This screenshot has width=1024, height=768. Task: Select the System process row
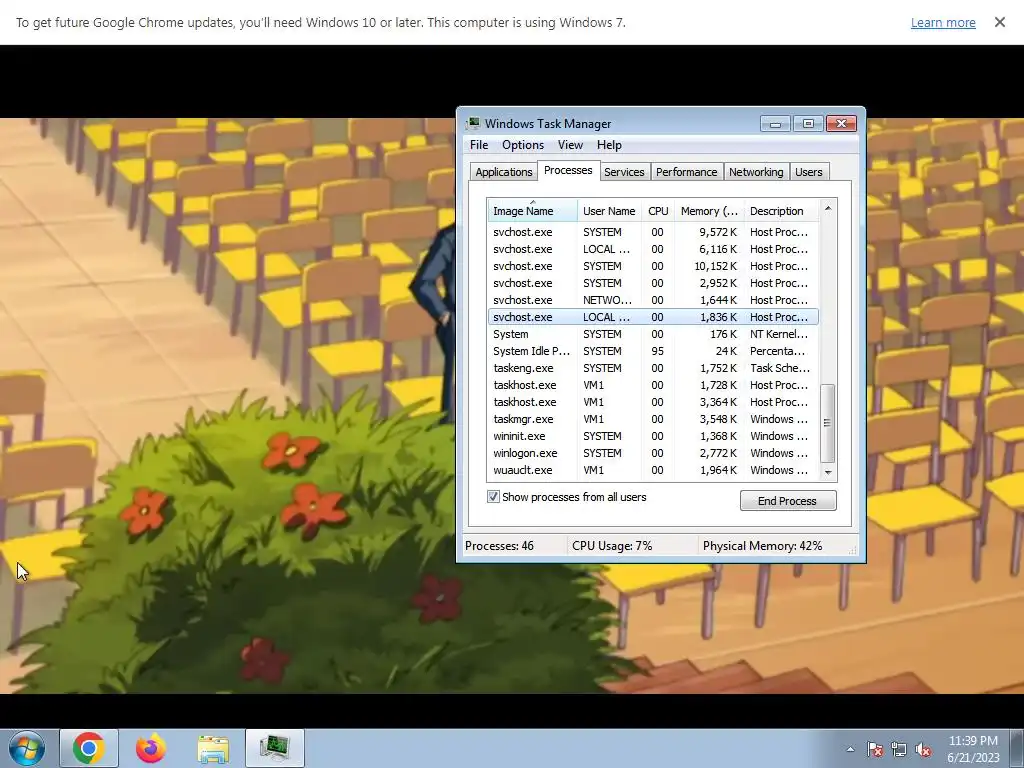(x=653, y=334)
